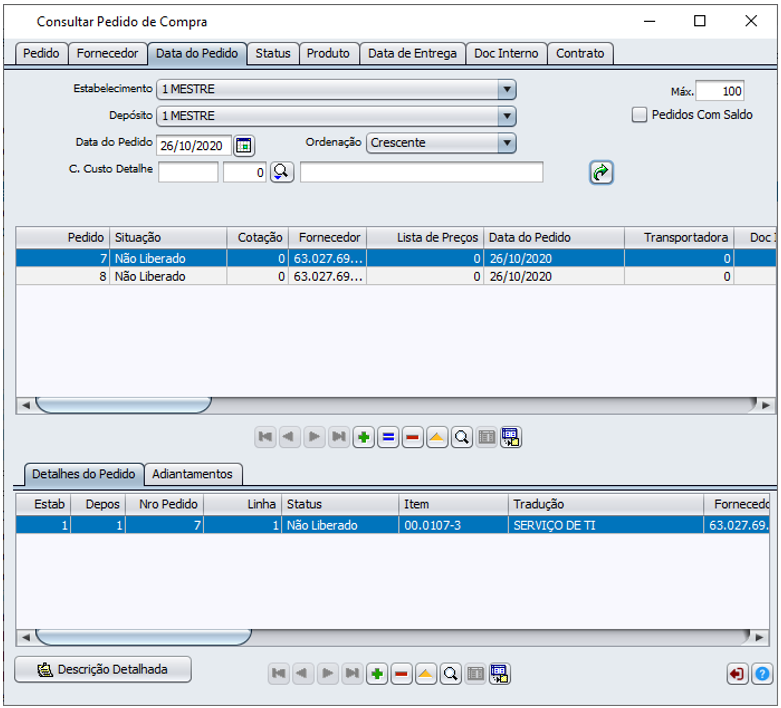
Task: Select the order row with Pedido 7
Action: [x=395, y=259]
